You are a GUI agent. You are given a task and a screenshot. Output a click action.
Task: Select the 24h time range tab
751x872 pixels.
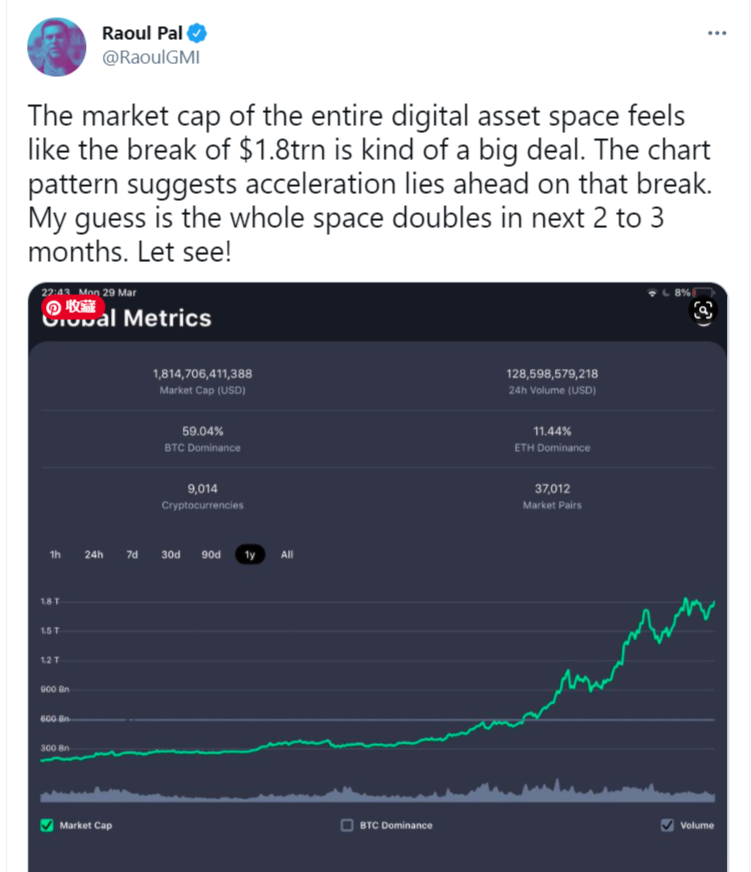[93, 554]
